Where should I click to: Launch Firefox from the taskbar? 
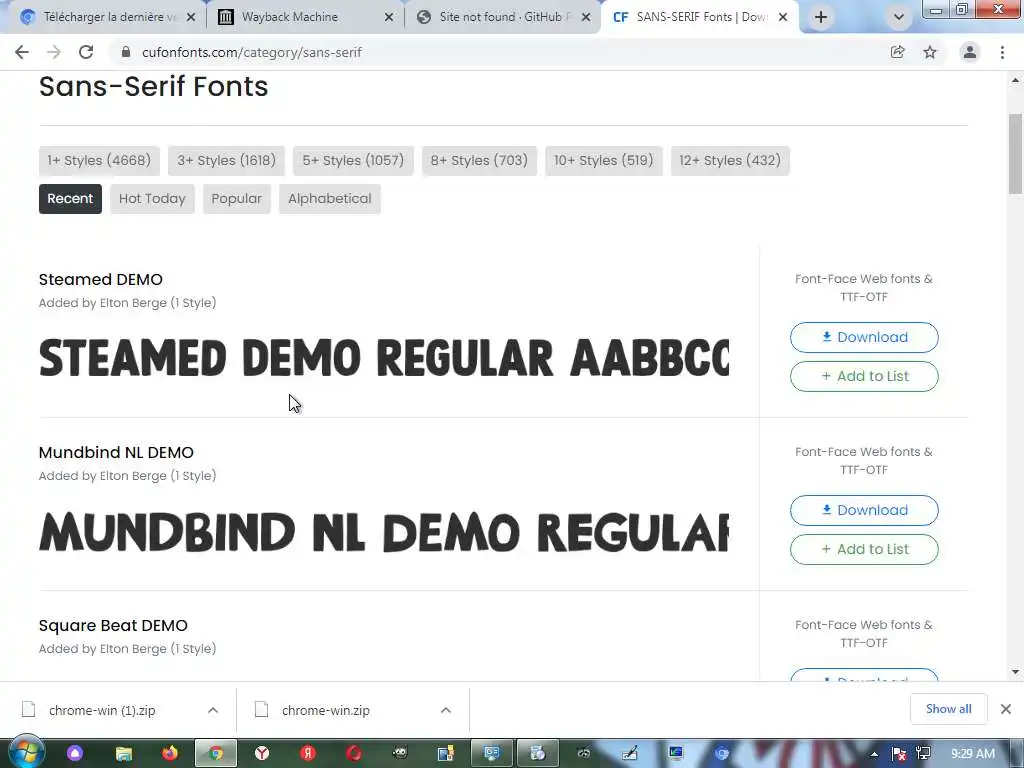pos(170,754)
